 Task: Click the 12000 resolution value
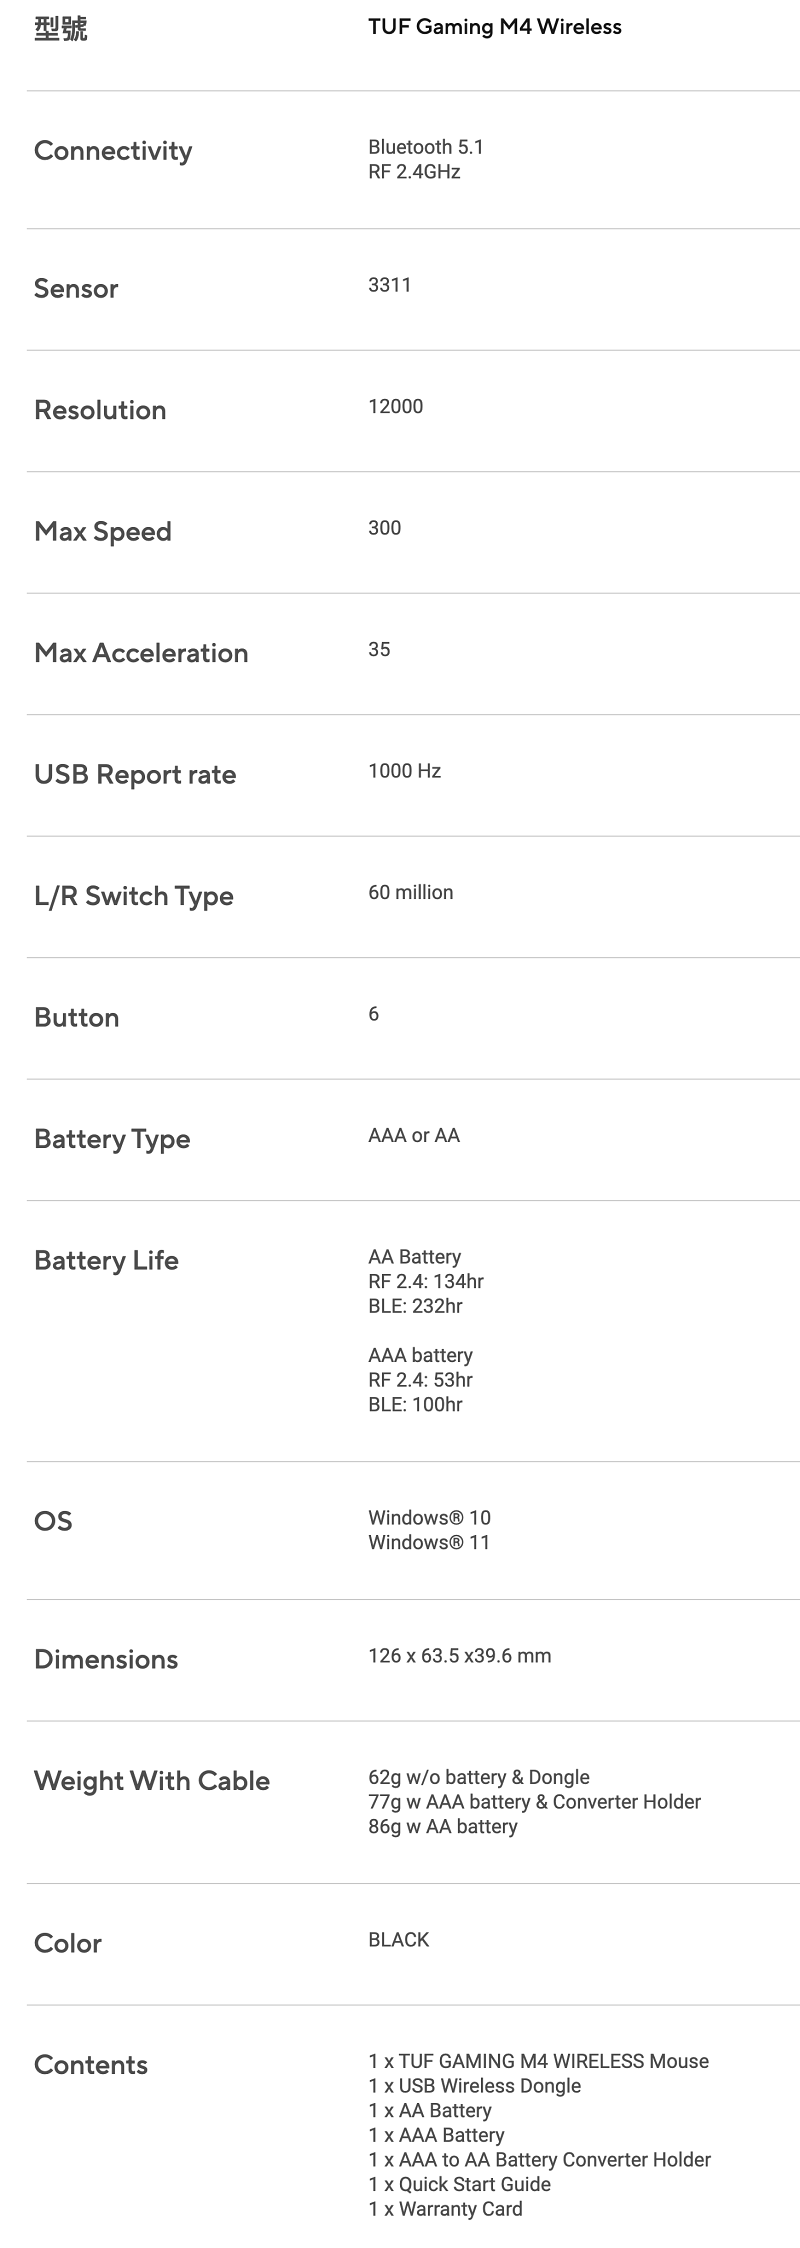(x=395, y=406)
